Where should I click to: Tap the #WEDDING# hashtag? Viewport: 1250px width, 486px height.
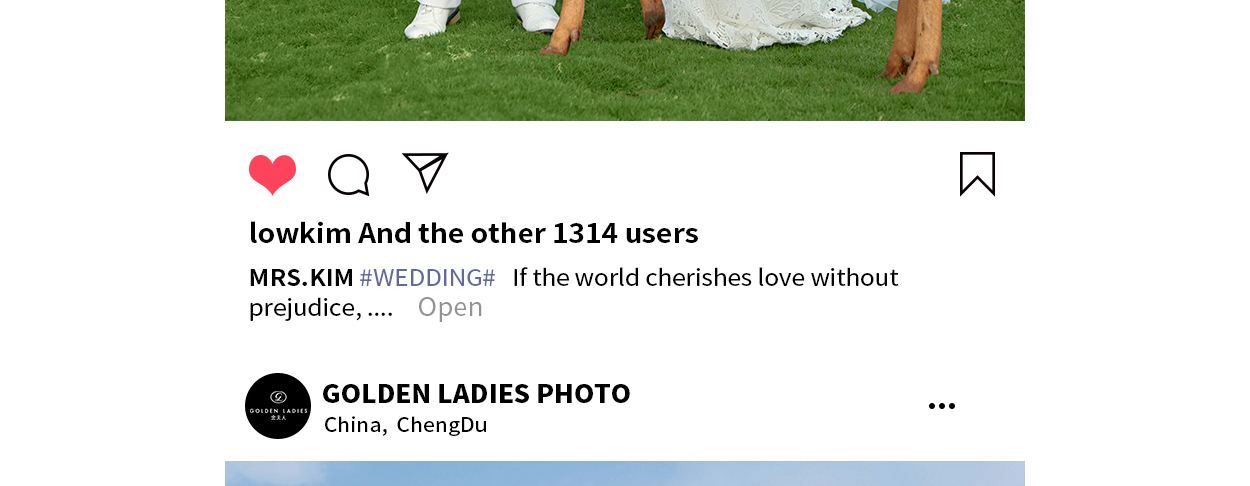click(x=427, y=277)
